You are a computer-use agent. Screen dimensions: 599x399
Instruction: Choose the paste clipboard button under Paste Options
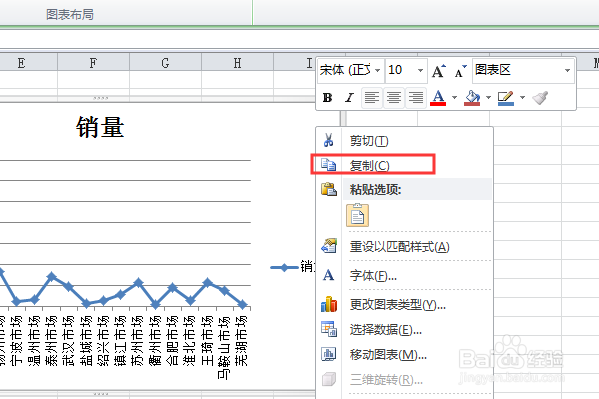[x=358, y=216]
